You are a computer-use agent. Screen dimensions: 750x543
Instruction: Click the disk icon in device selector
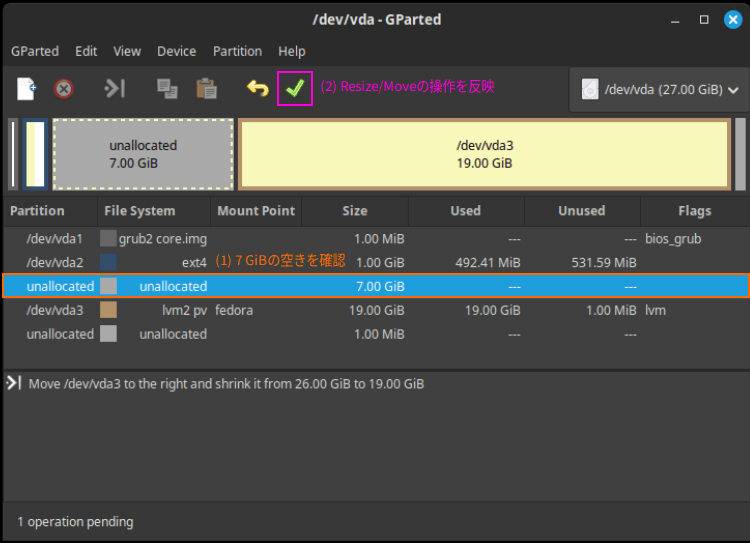[590, 89]
